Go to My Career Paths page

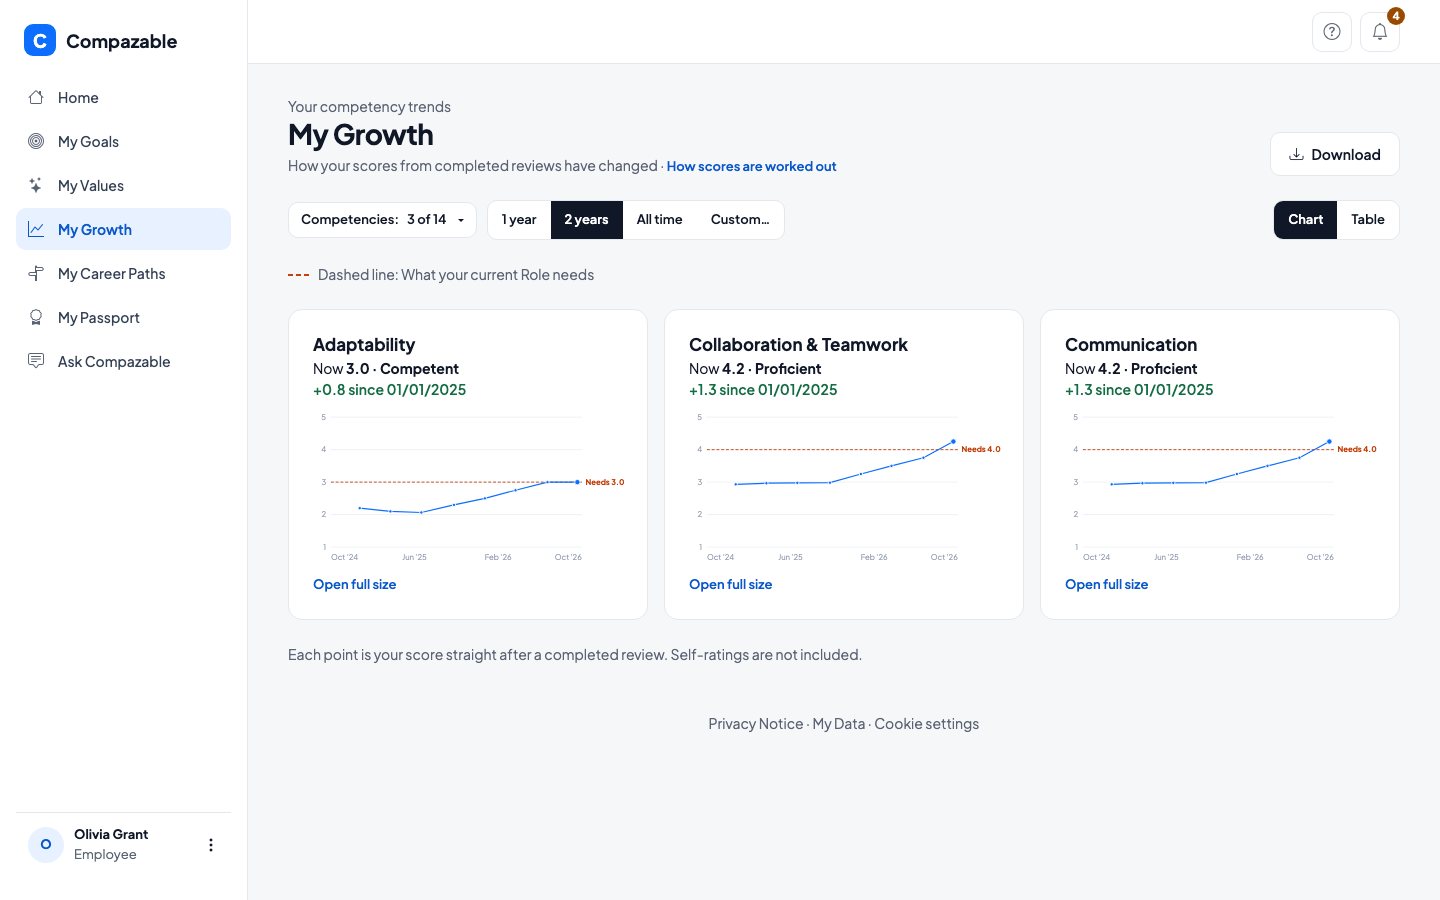coord(123,274)
